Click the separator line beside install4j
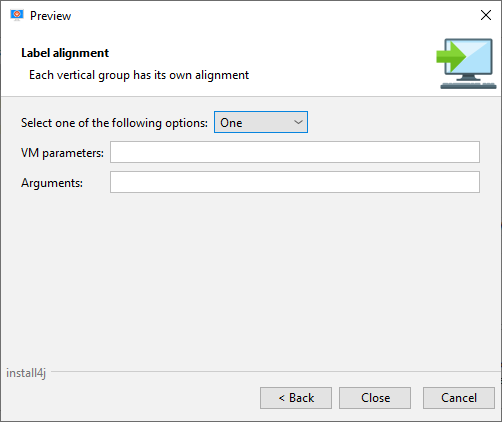 click(x=275, y=371)
